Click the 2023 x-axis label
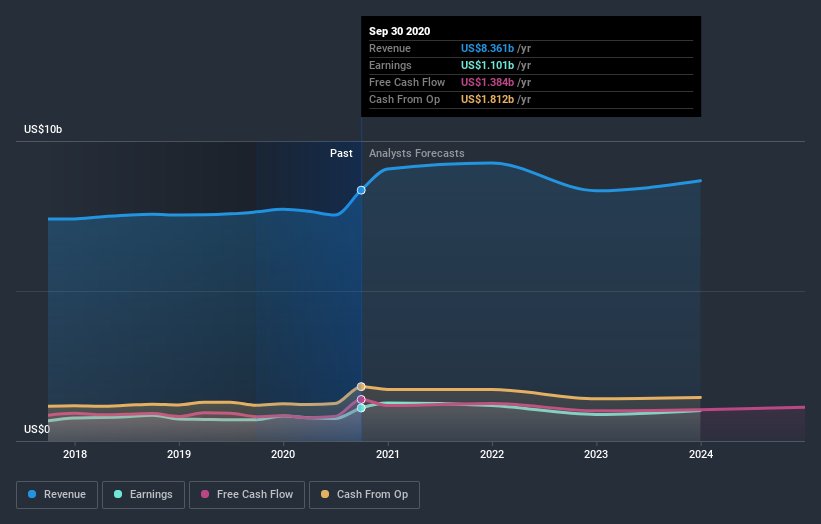Screen dimensions: 821x524 click(x=596, y=454)
